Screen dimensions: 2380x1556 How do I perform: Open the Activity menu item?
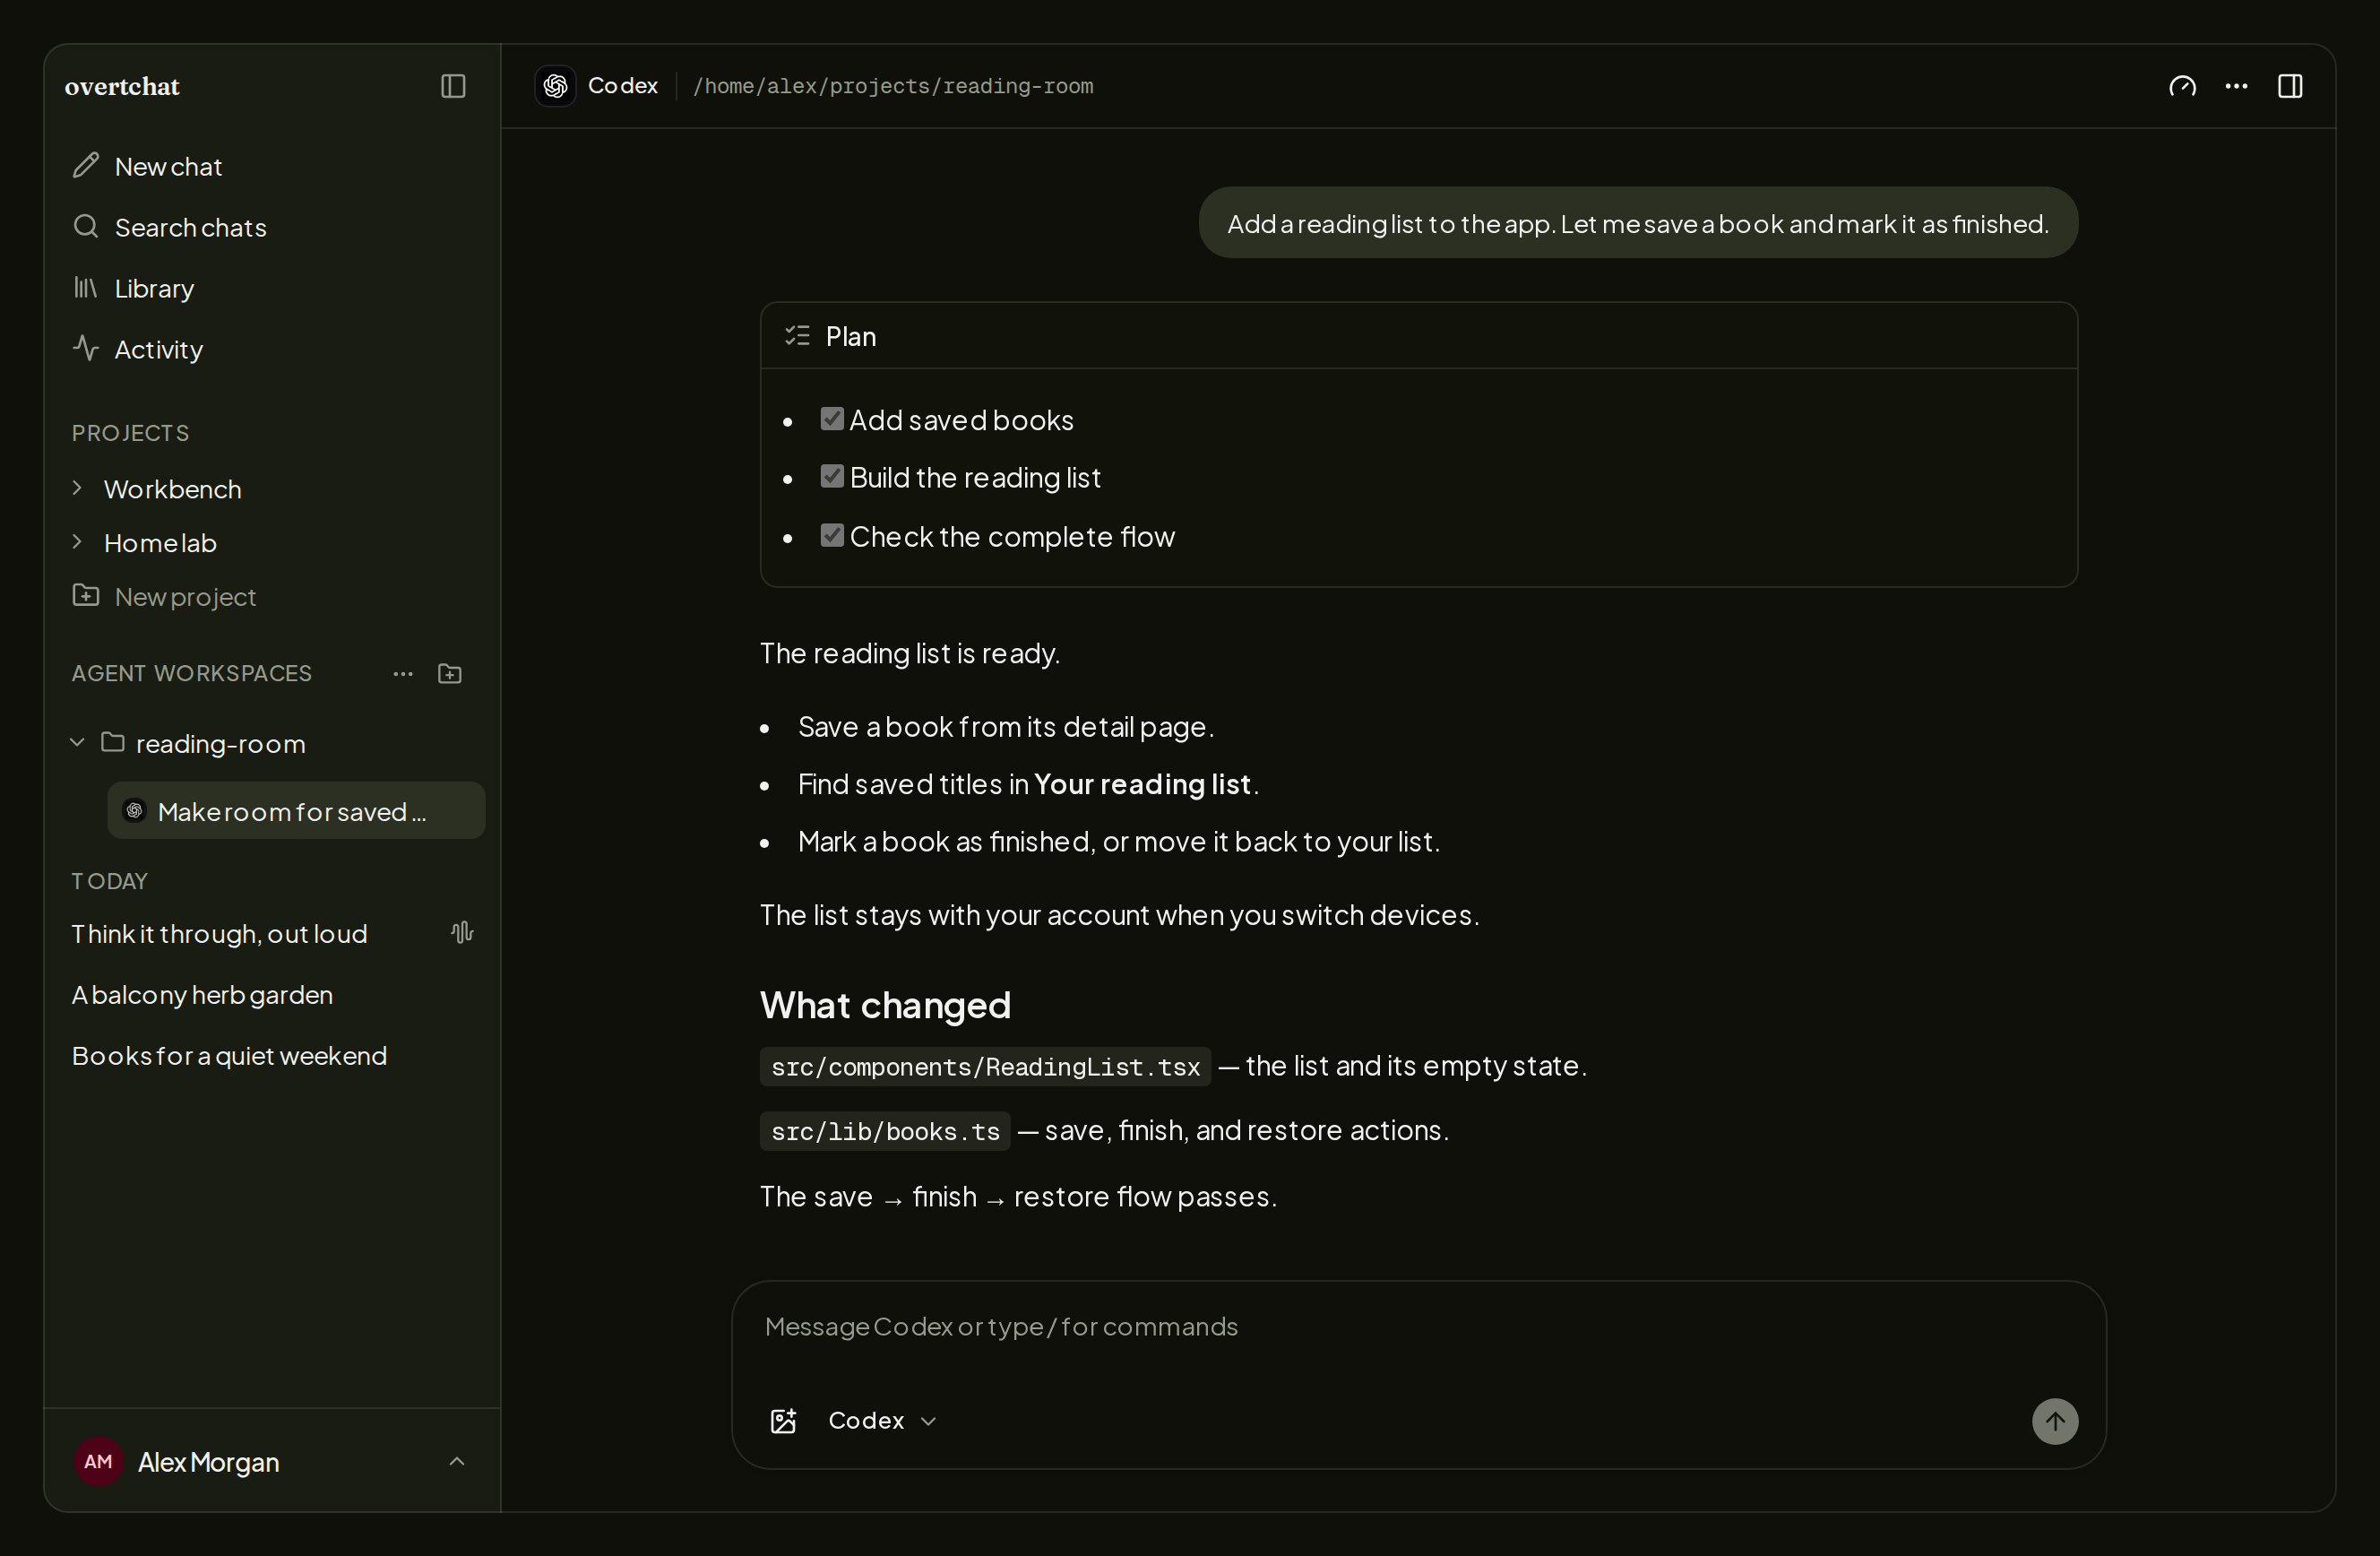click(x=272, y=349)
